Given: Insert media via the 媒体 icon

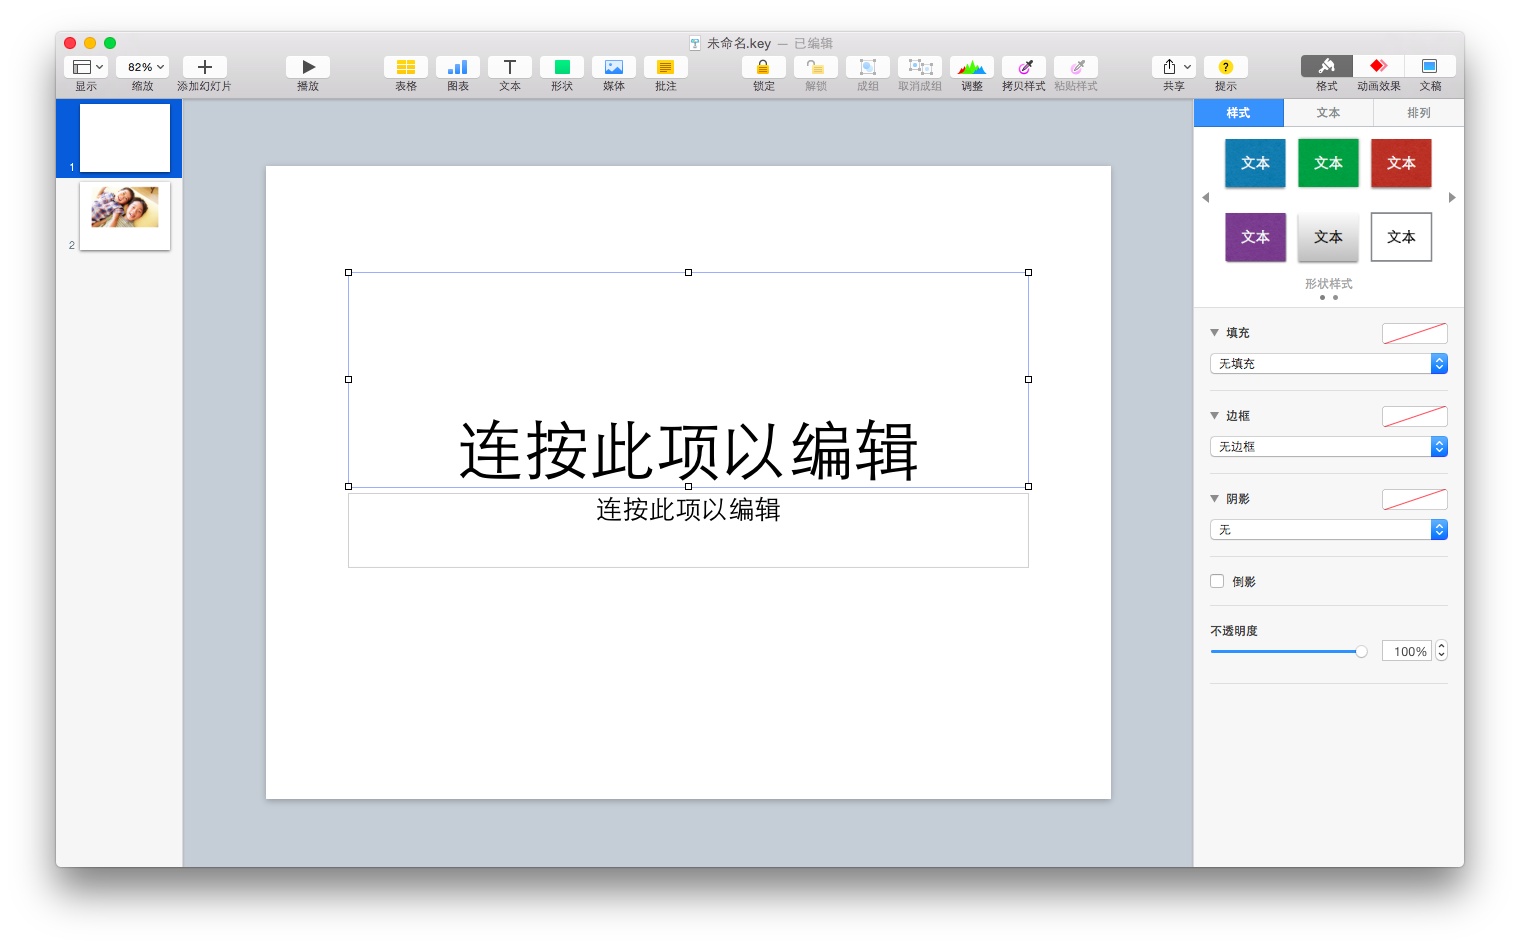Looking at the screenshot, I should point(613,72).
